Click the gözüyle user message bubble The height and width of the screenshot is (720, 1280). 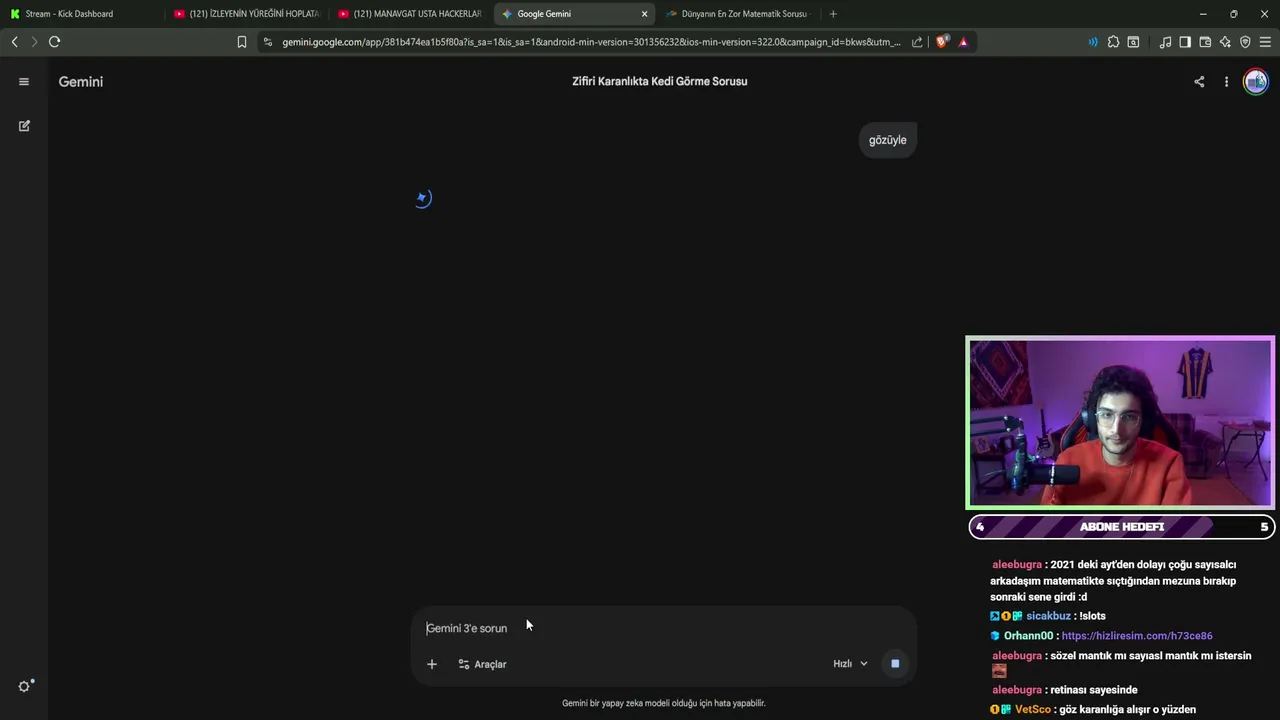pos(887,140)
